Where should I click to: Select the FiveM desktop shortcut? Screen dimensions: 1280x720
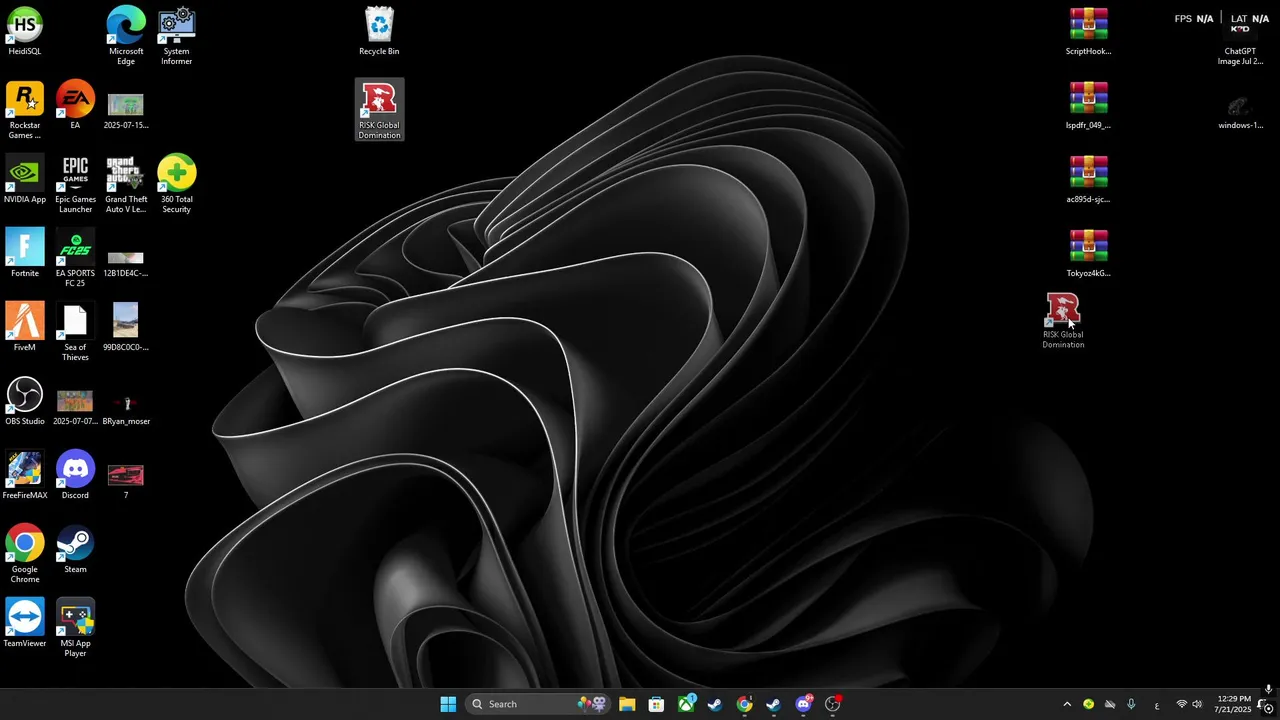tap(25, 327)
